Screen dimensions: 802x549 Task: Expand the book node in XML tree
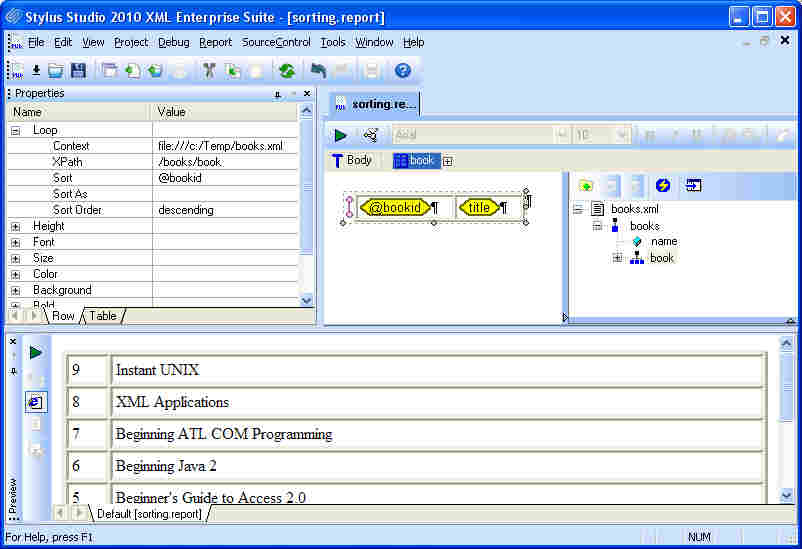[617, 258]
